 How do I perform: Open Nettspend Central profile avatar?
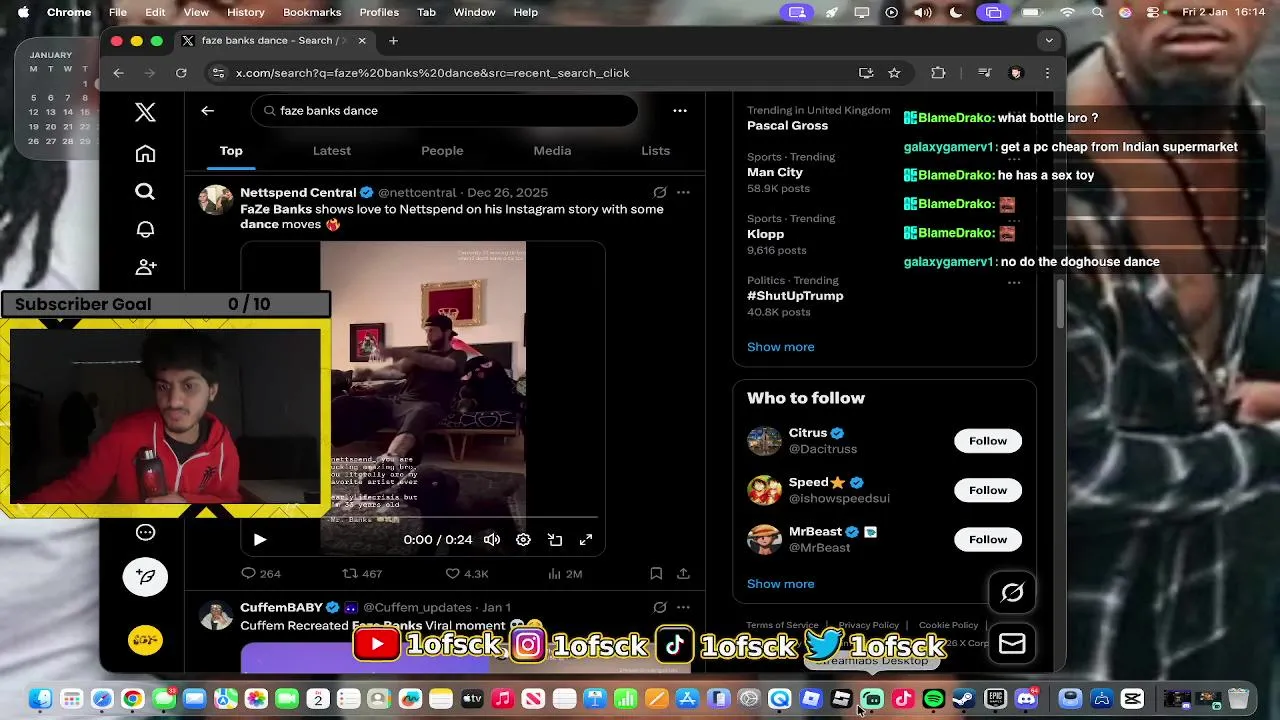pos(216,200)
